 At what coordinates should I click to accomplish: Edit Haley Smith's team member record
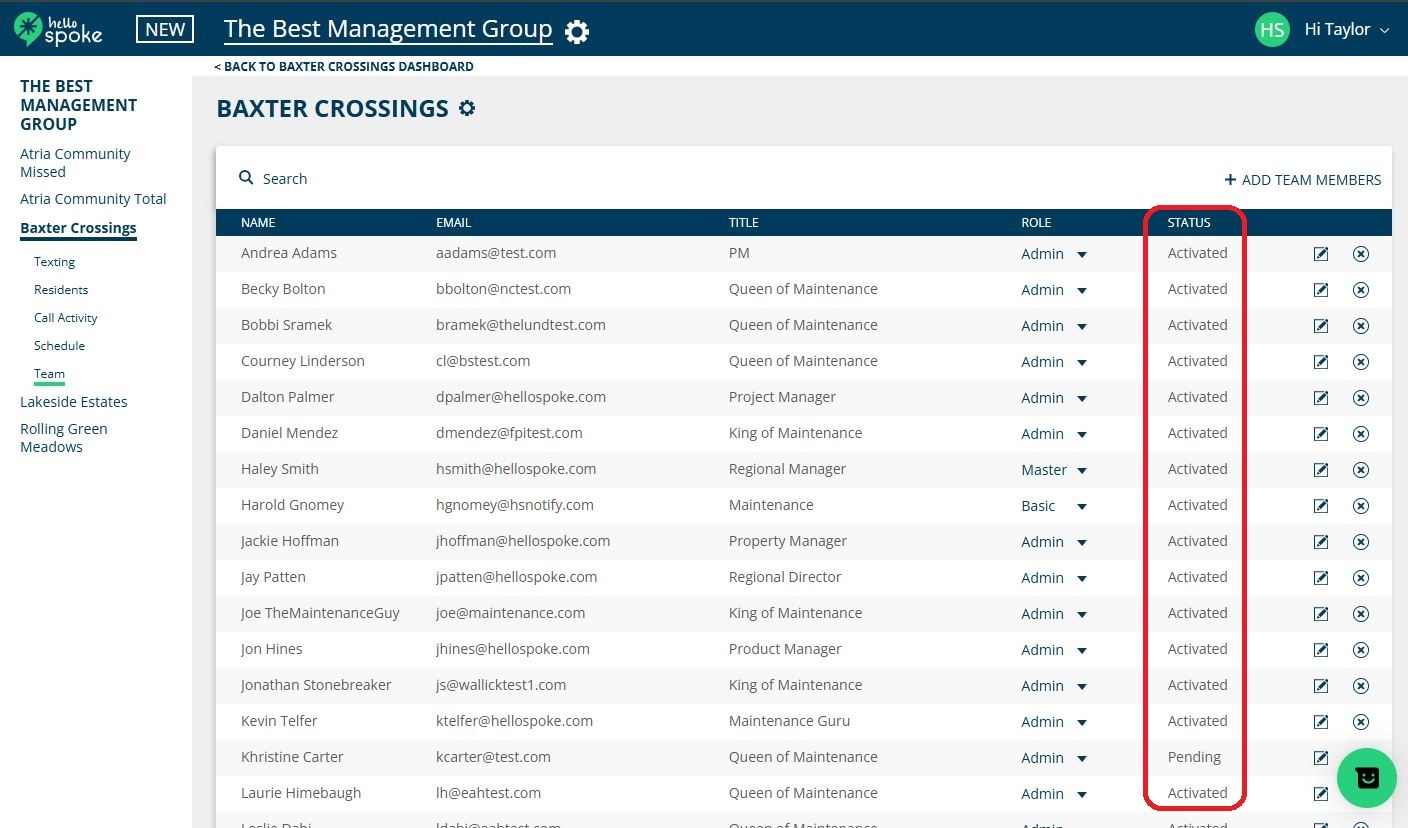coord(1321,470)
